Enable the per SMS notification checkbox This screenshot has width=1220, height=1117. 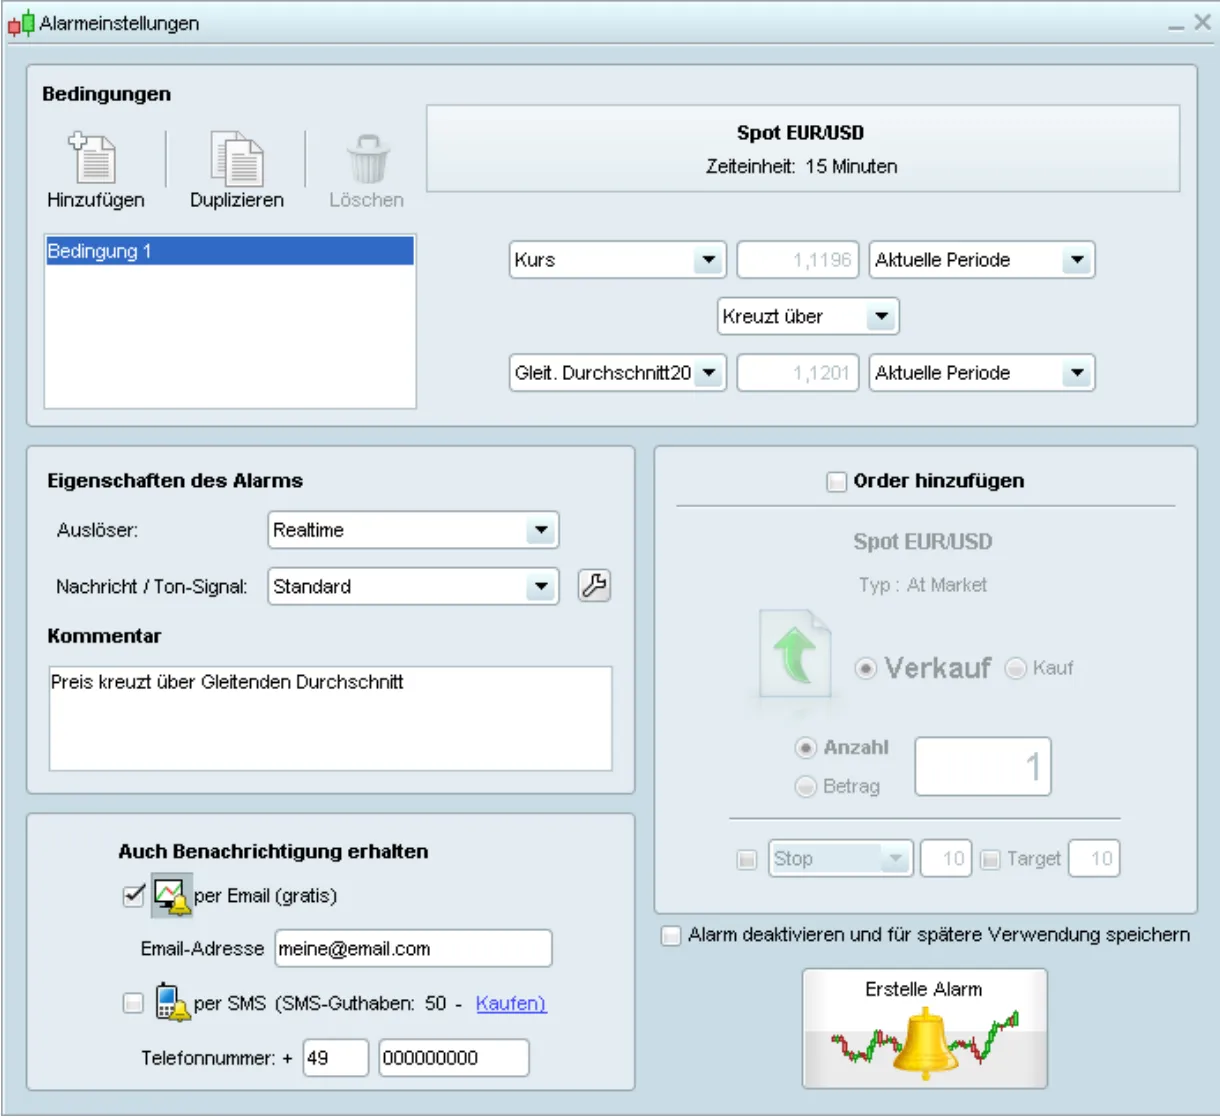[133, 1003]
